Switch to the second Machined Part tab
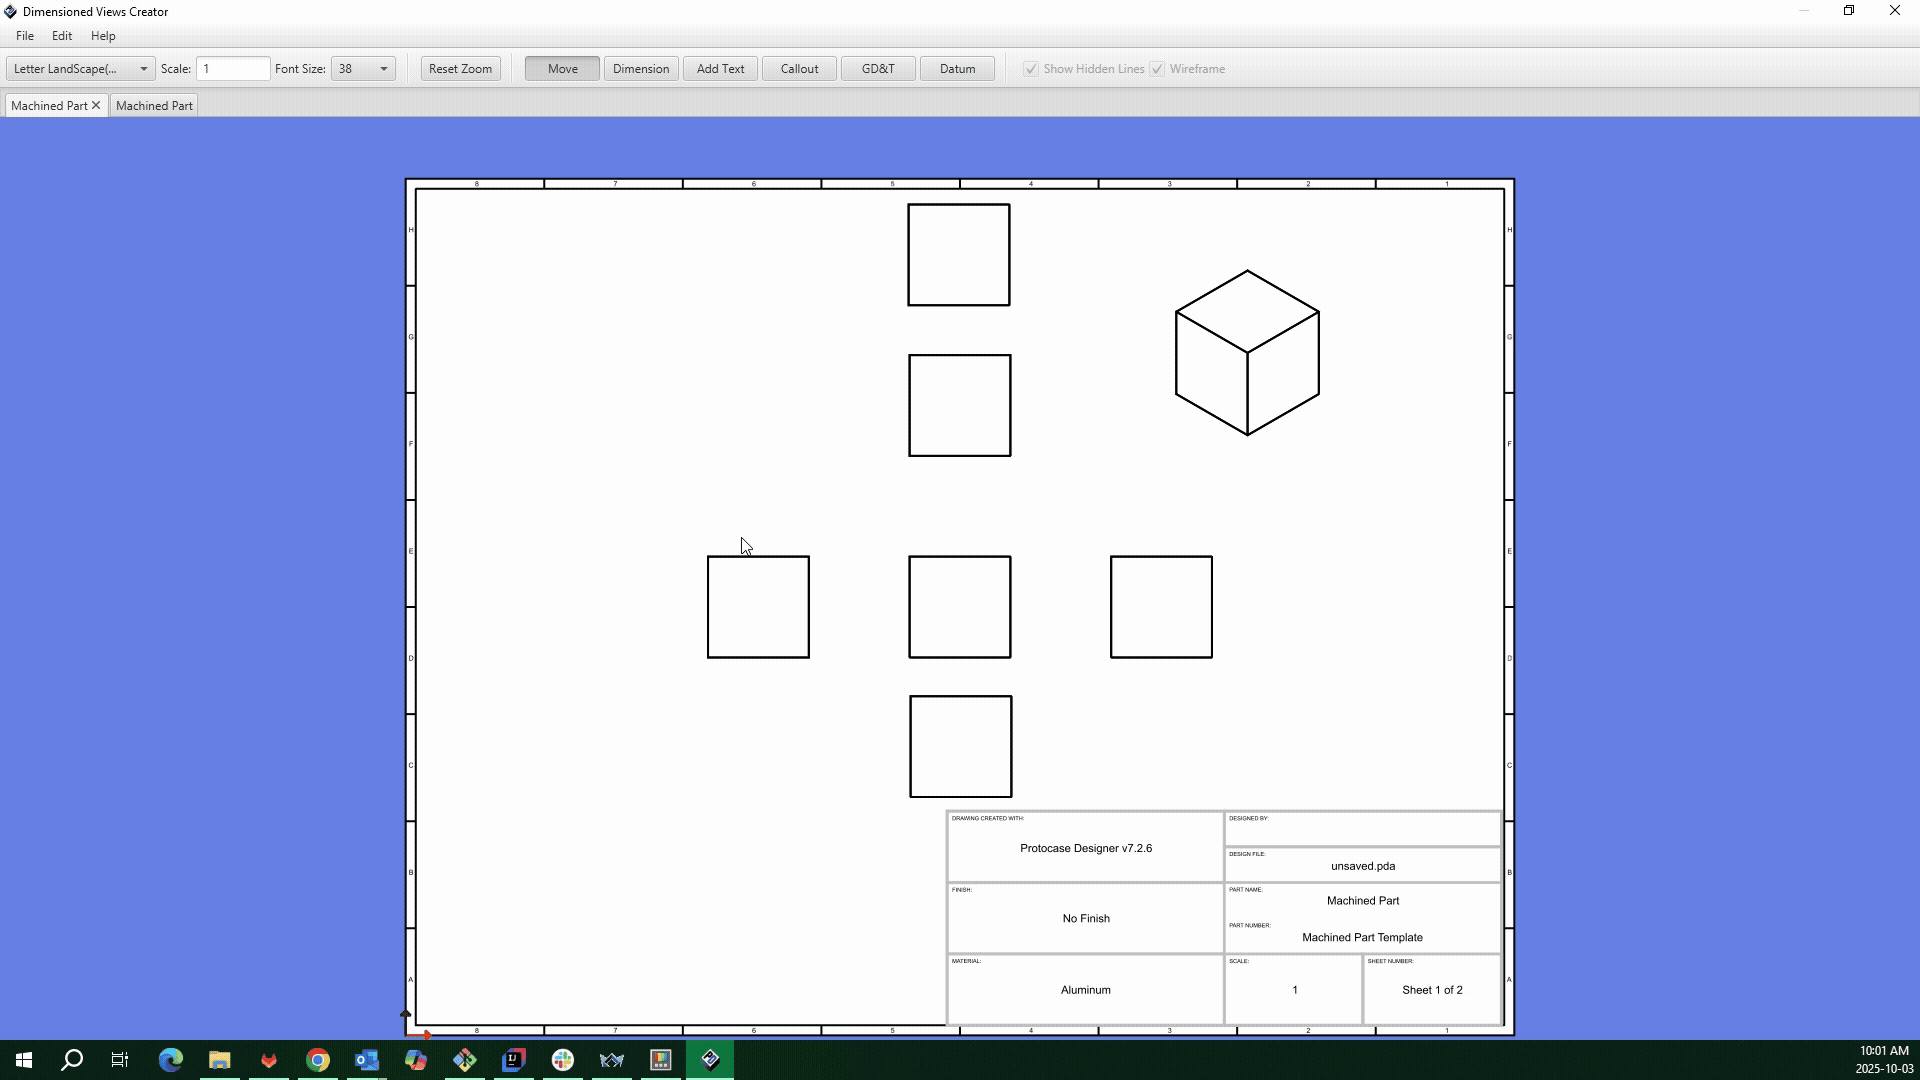This screenshot has width=1920, height=1080. coord(154,105)
